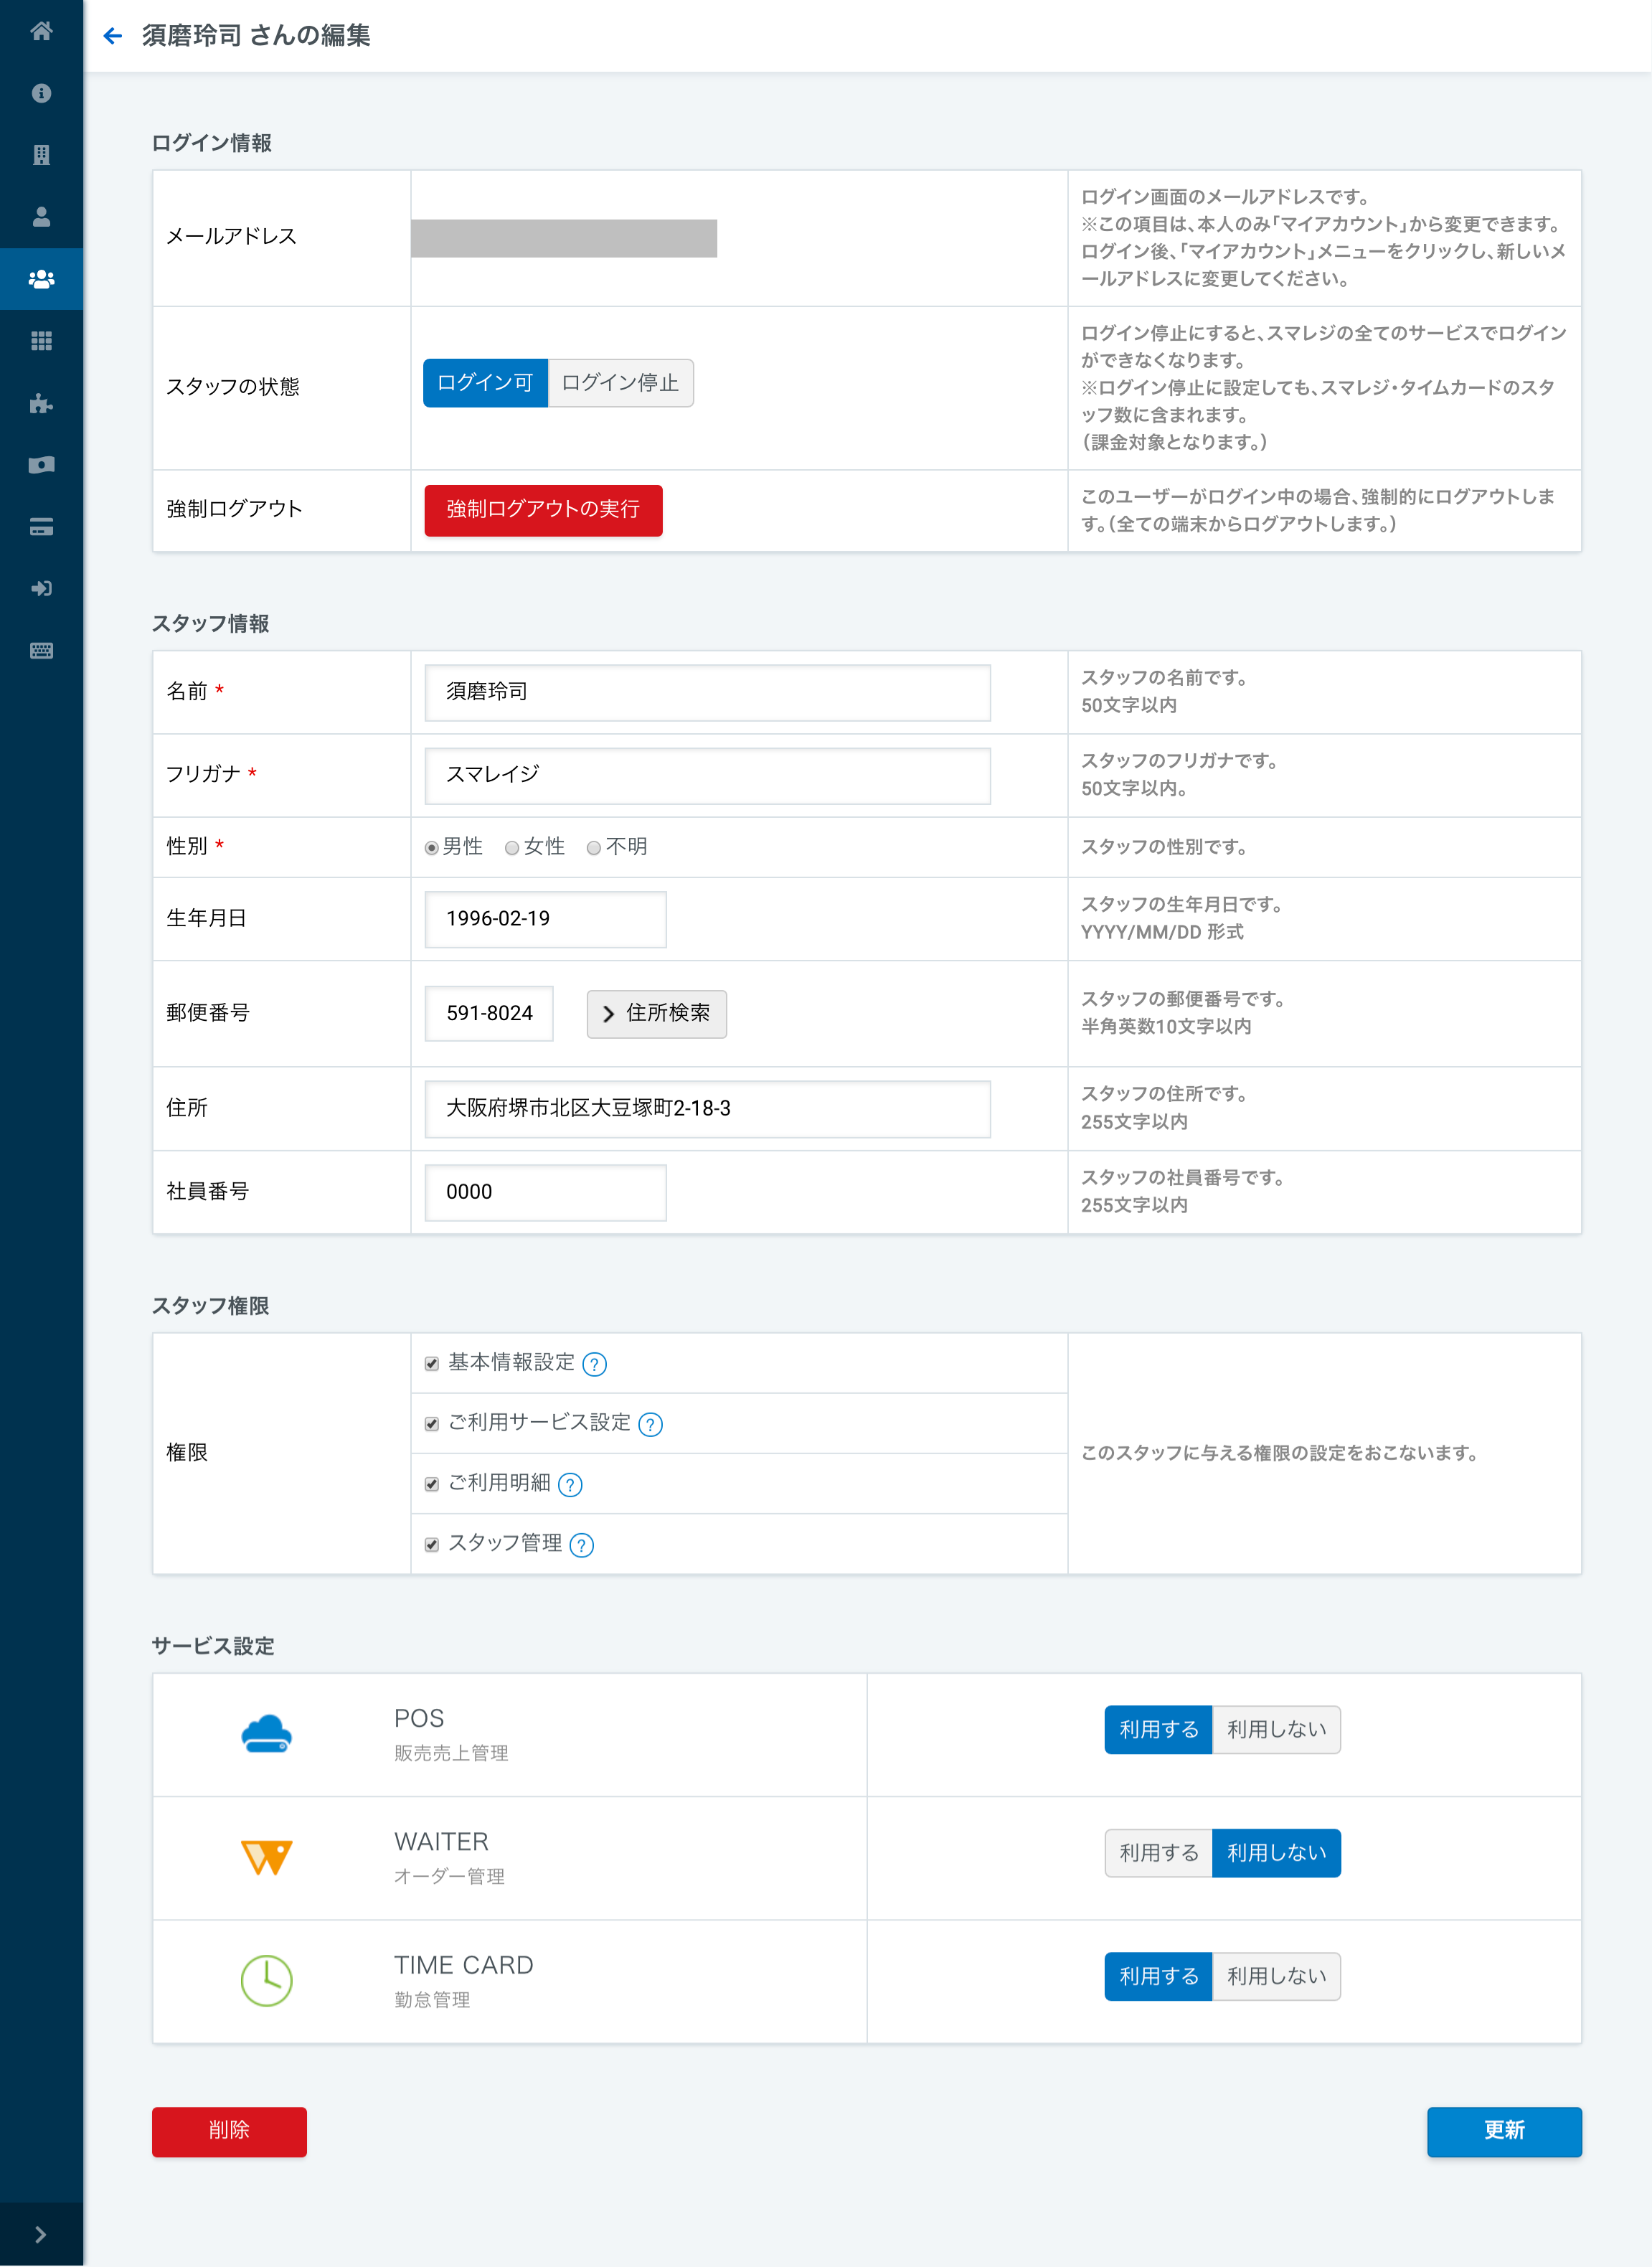Image resolution: width=1652 pixels, height=2267 pixels.
Task: Click the credit card icon in sidebar
Action: [41, 527]
